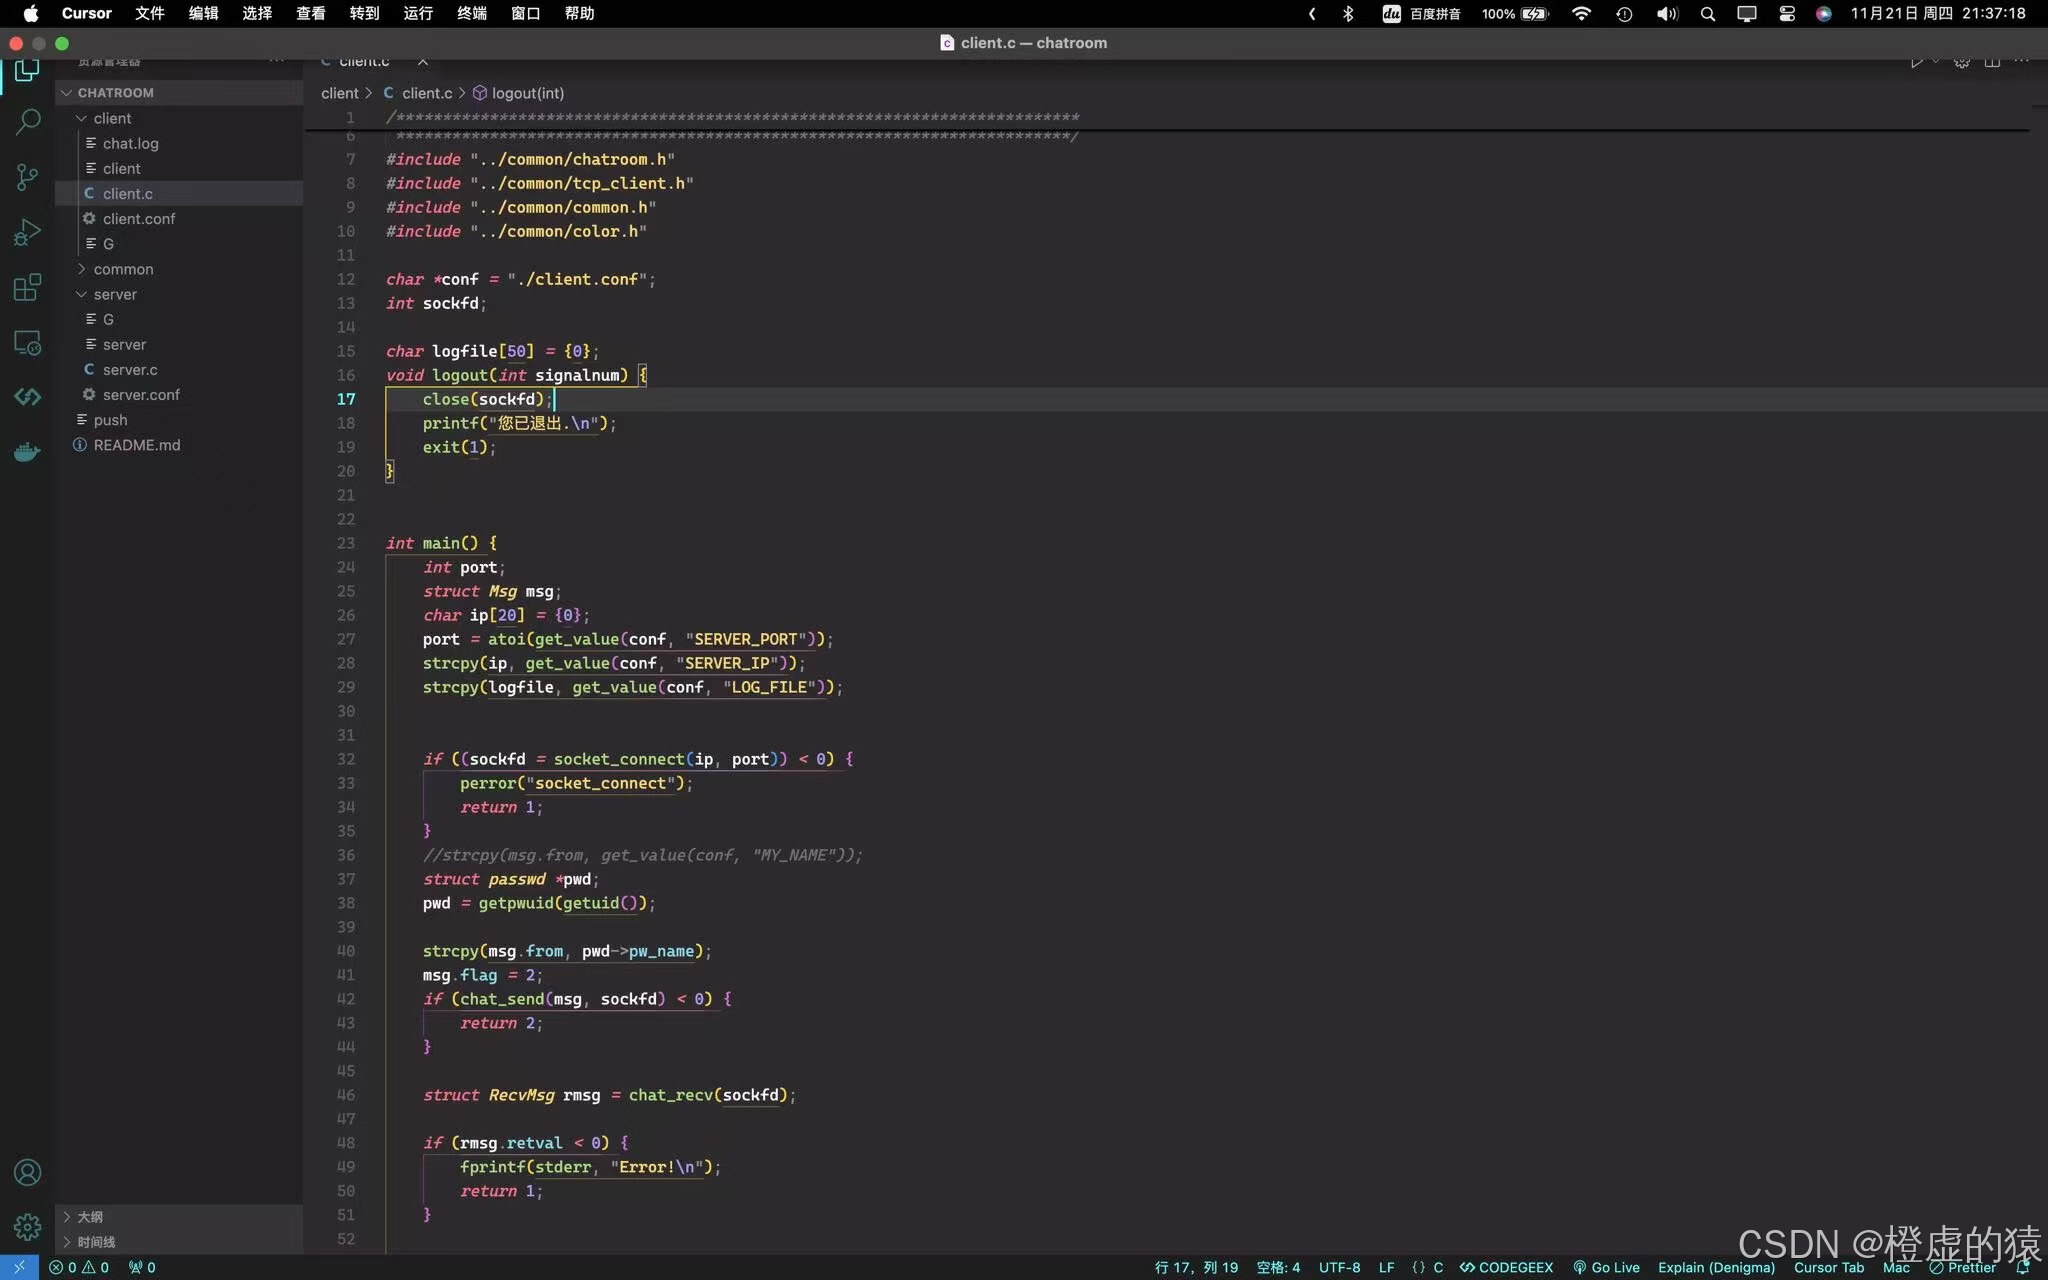The image size is (2048, 1280).
Task: Open the Explorer view icon
Action: coord(27,70)
